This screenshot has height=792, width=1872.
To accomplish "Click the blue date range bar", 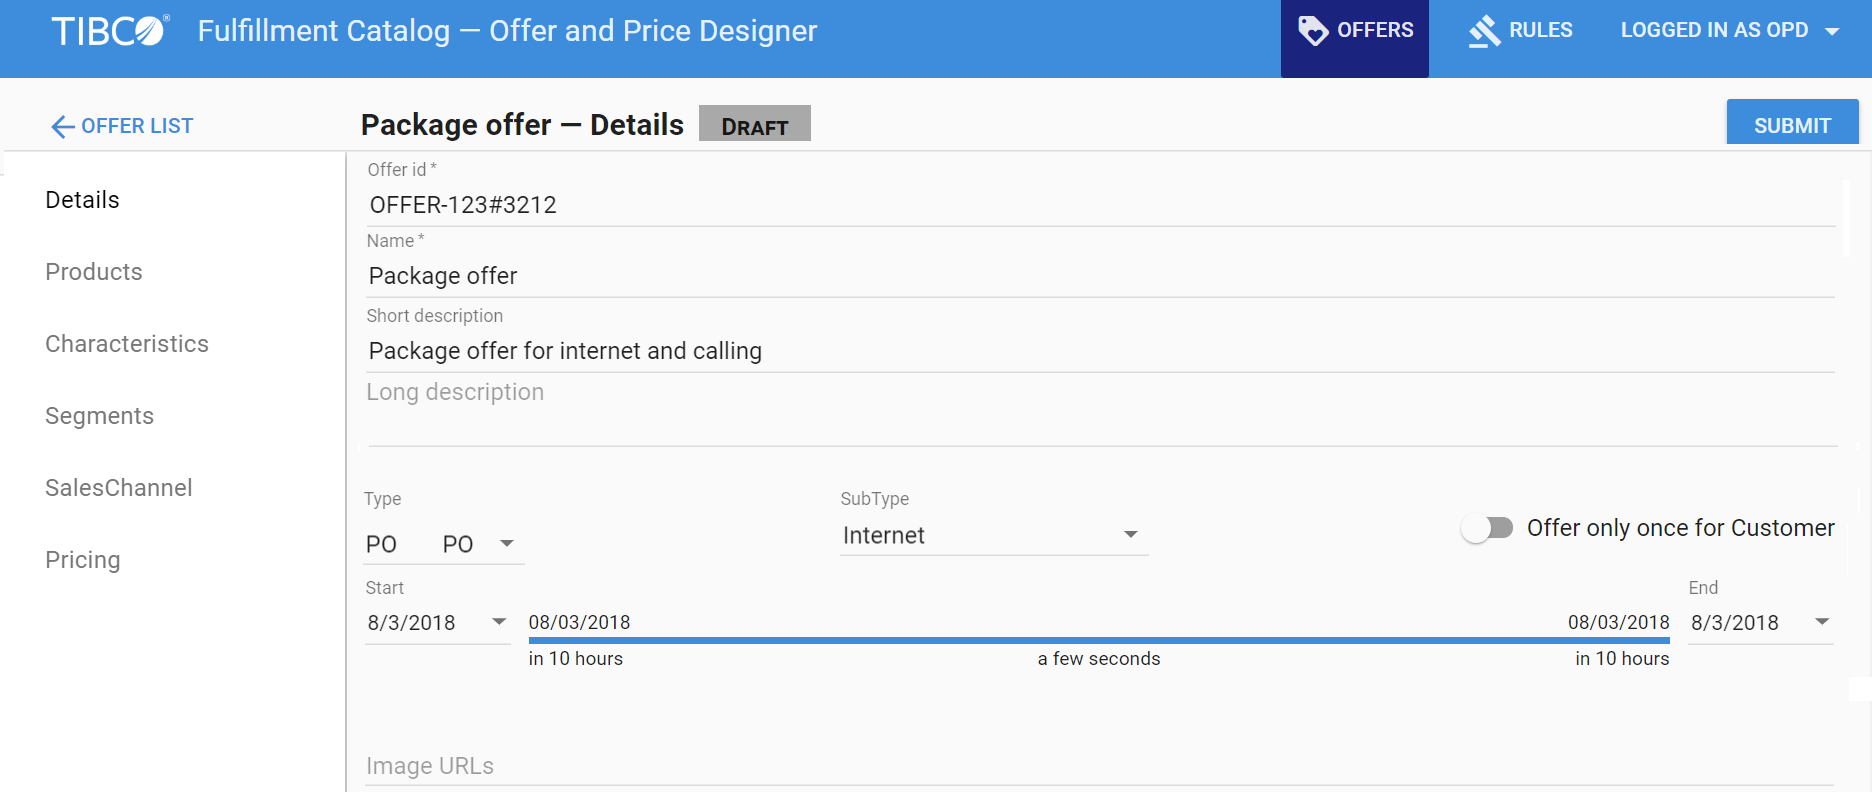I will pos(1098,640).
